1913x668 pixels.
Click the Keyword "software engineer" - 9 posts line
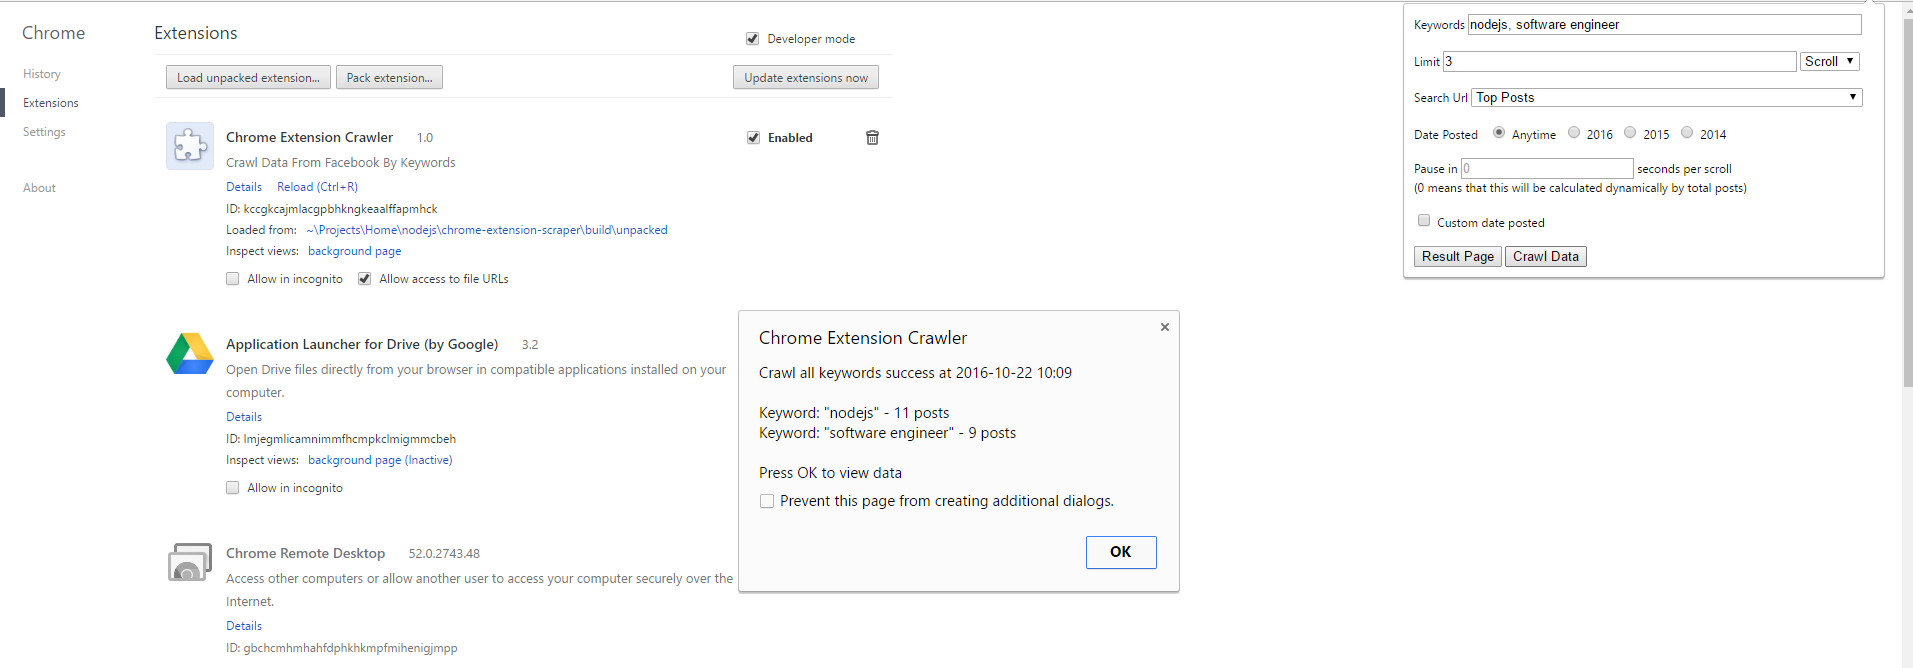point(887,433)
